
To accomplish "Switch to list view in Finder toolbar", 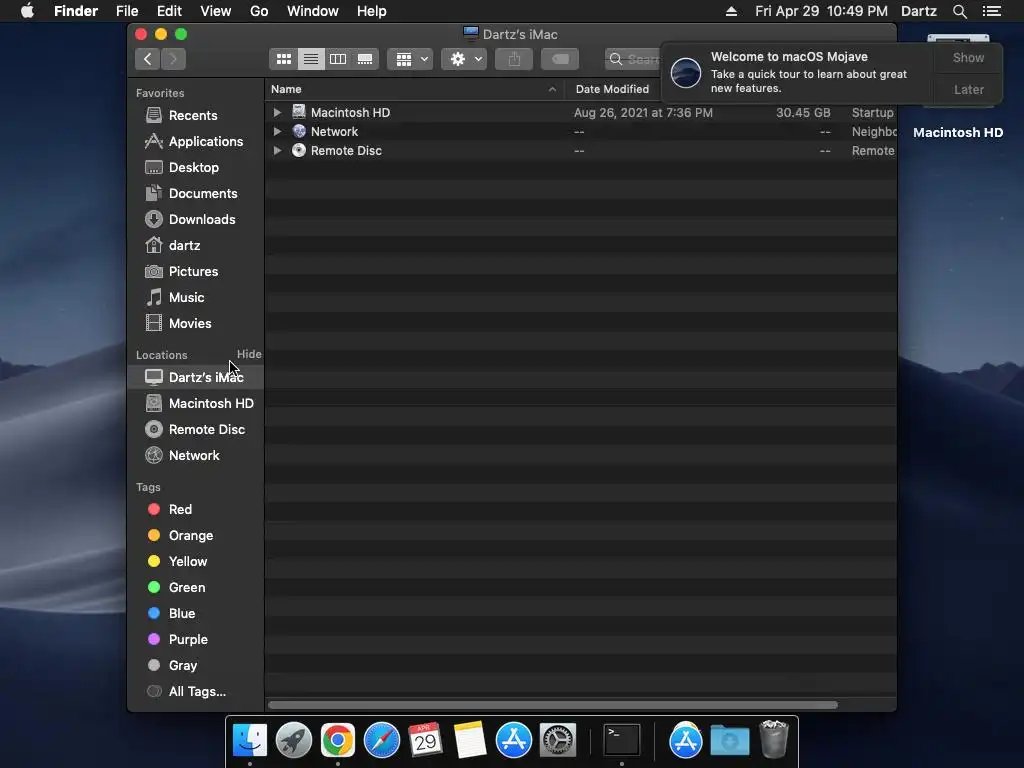I will (x=311, y=59).
